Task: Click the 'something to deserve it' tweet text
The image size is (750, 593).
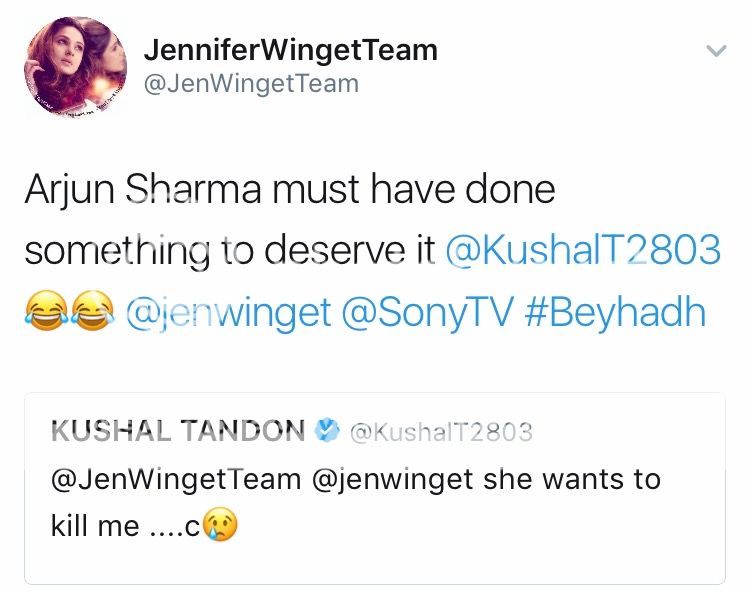Action: [x=229, y=251]
